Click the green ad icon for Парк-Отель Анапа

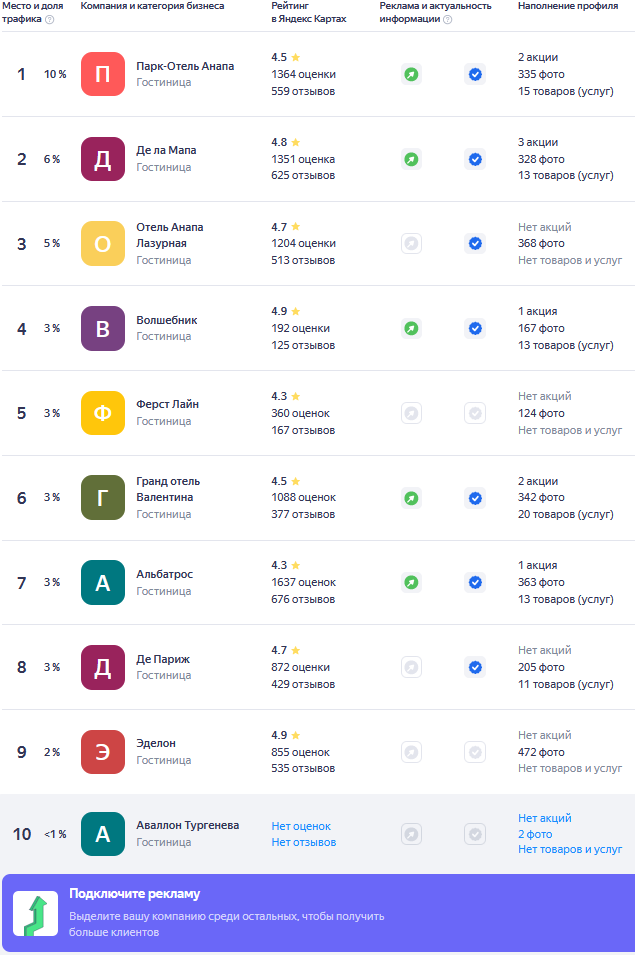(411, 74)
